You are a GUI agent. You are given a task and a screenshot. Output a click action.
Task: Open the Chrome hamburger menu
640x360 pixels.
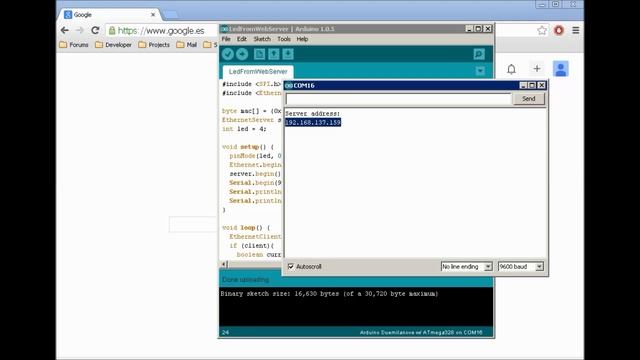pyautogui.click(x=576, y=30)
